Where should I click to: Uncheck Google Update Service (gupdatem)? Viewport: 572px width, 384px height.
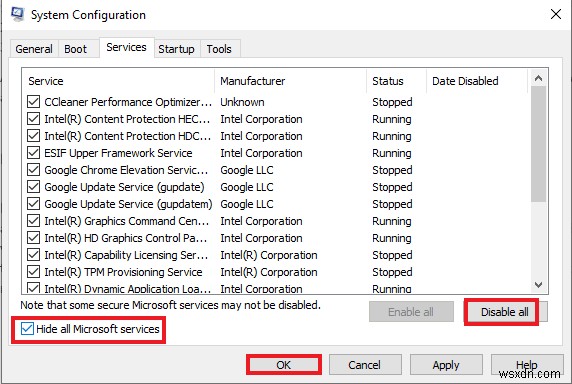34,204
